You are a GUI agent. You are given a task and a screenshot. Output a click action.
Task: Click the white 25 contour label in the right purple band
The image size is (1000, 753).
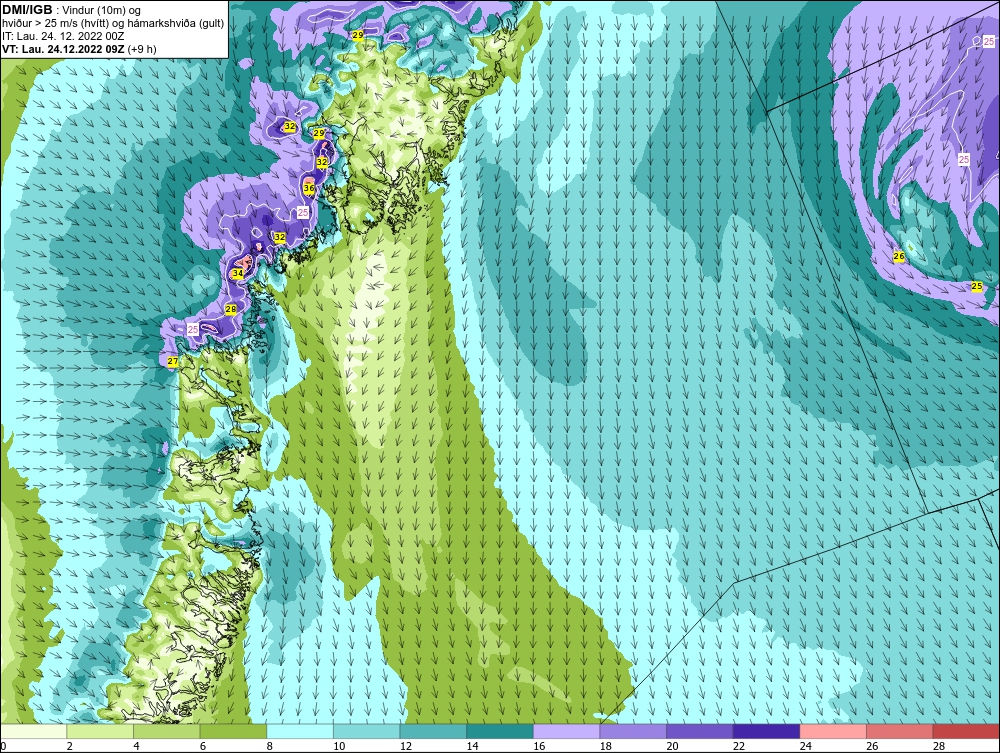pos(964,159)
